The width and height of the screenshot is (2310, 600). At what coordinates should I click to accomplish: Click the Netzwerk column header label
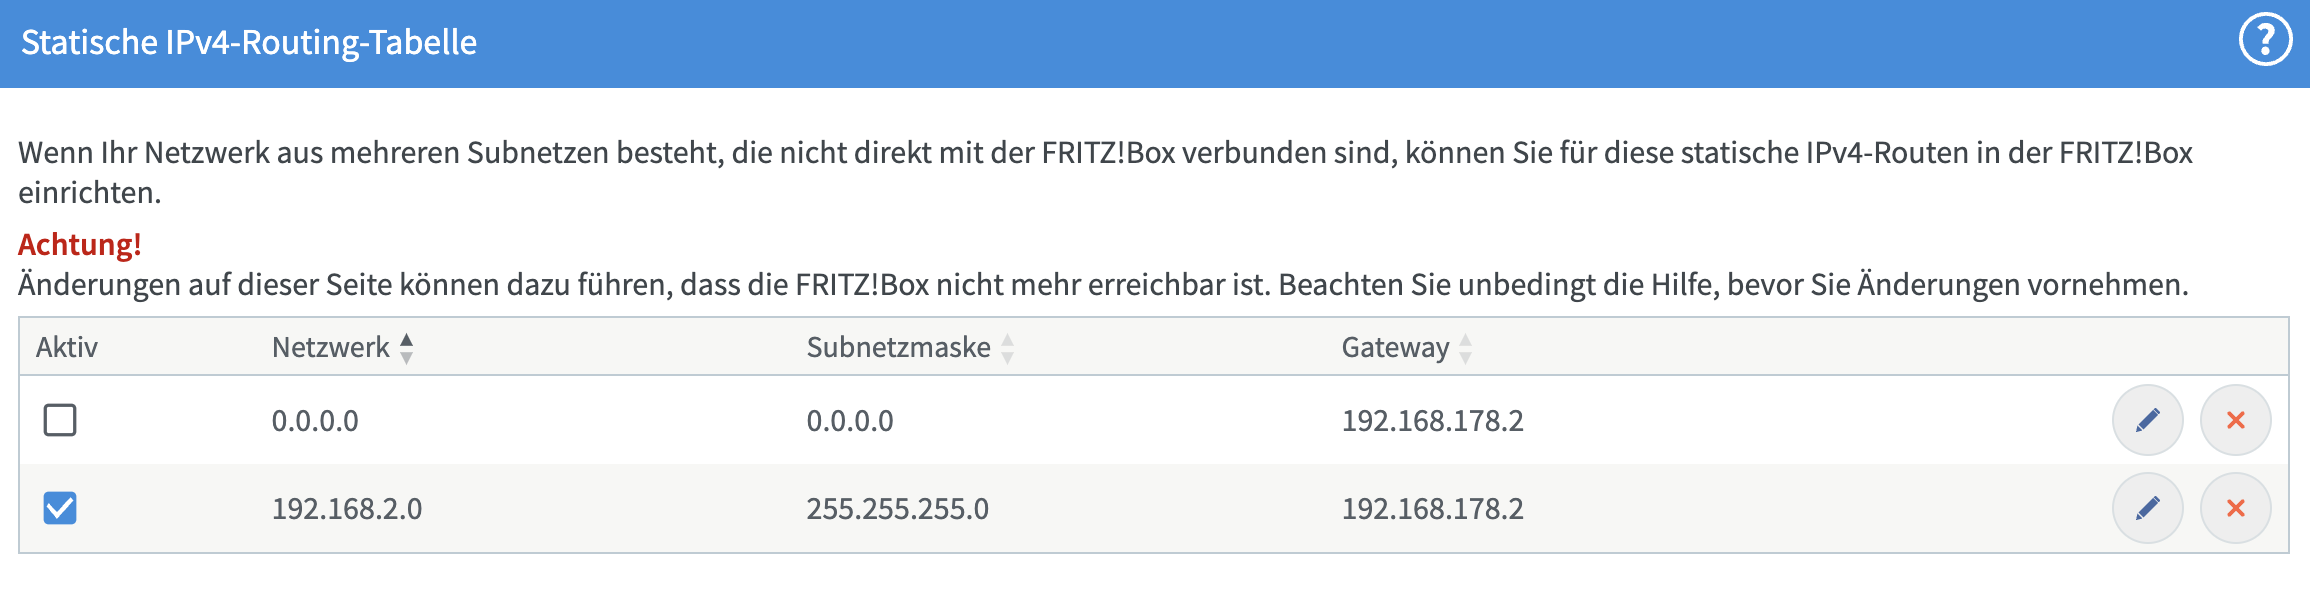[330, 348]
